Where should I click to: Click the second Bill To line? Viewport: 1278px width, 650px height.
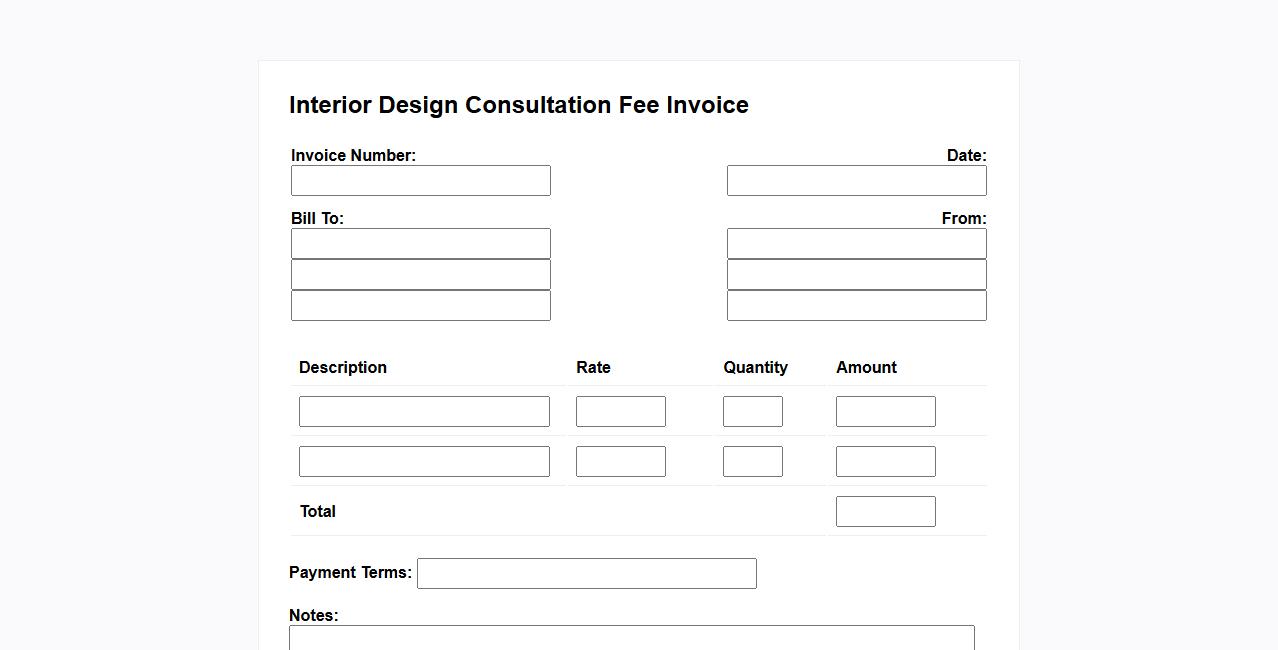[420, 275]
